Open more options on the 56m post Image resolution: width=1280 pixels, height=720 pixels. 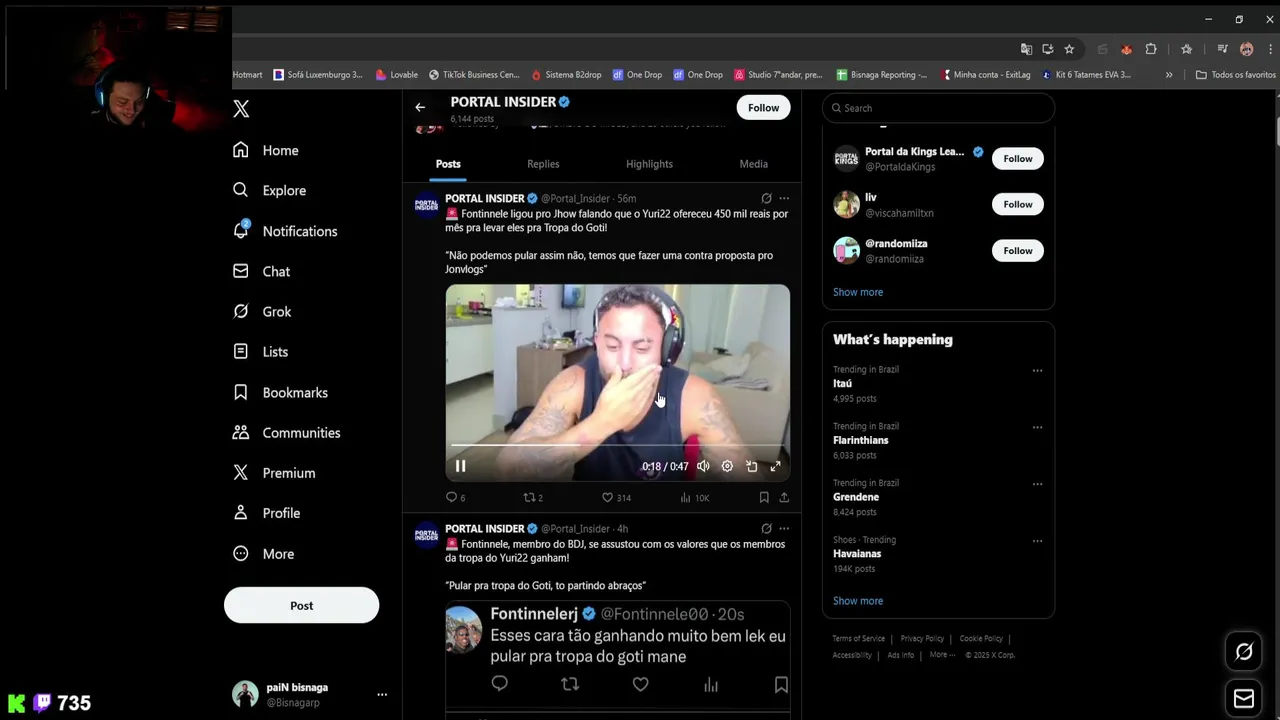click(x=784, y=198)
